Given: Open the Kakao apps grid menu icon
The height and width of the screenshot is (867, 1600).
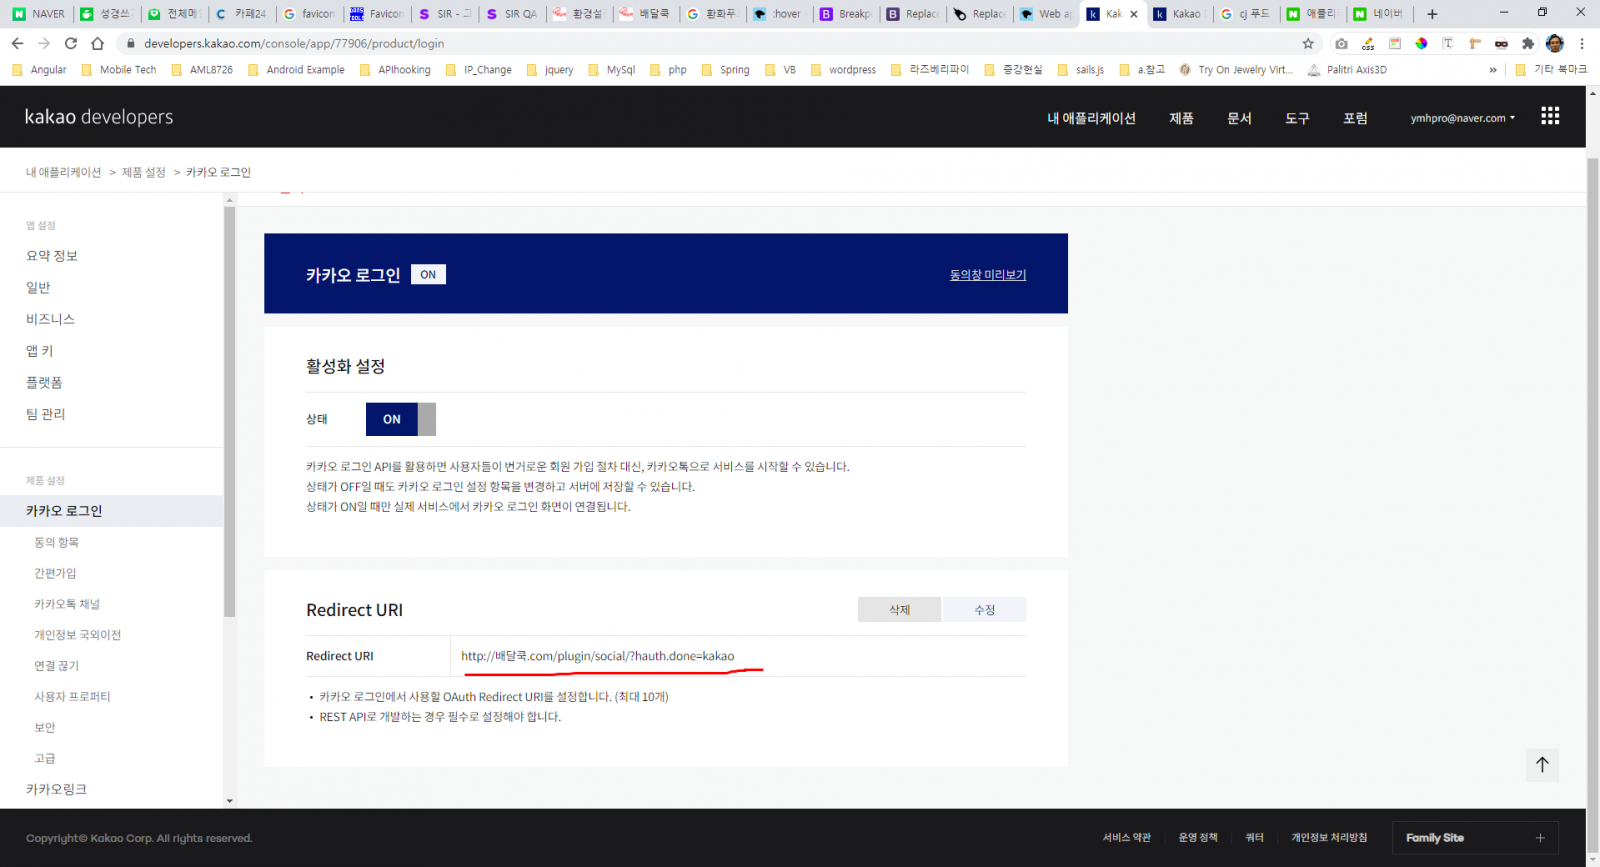Looking at the screenshot, I should tap(1550, 116).
